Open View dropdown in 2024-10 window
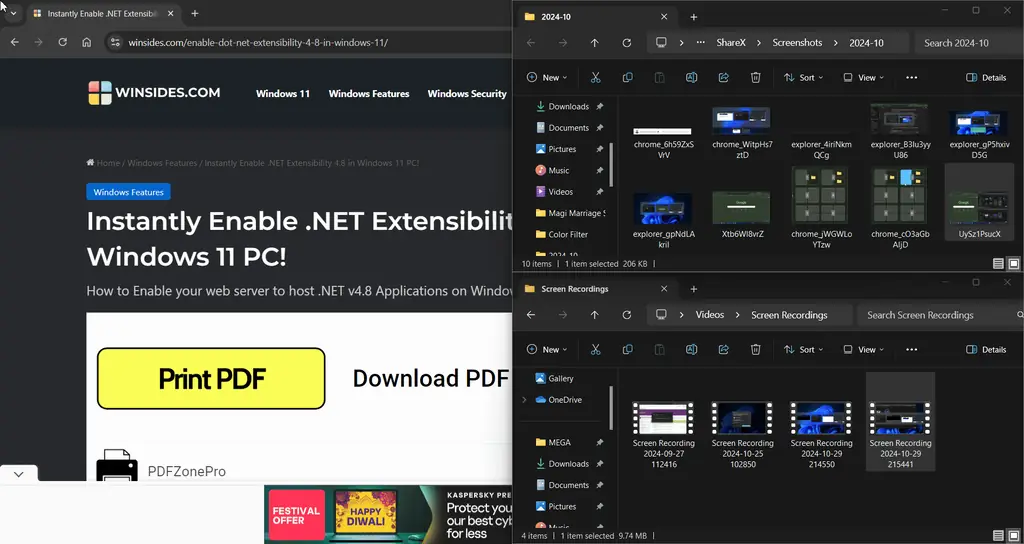 pos(863,77)
